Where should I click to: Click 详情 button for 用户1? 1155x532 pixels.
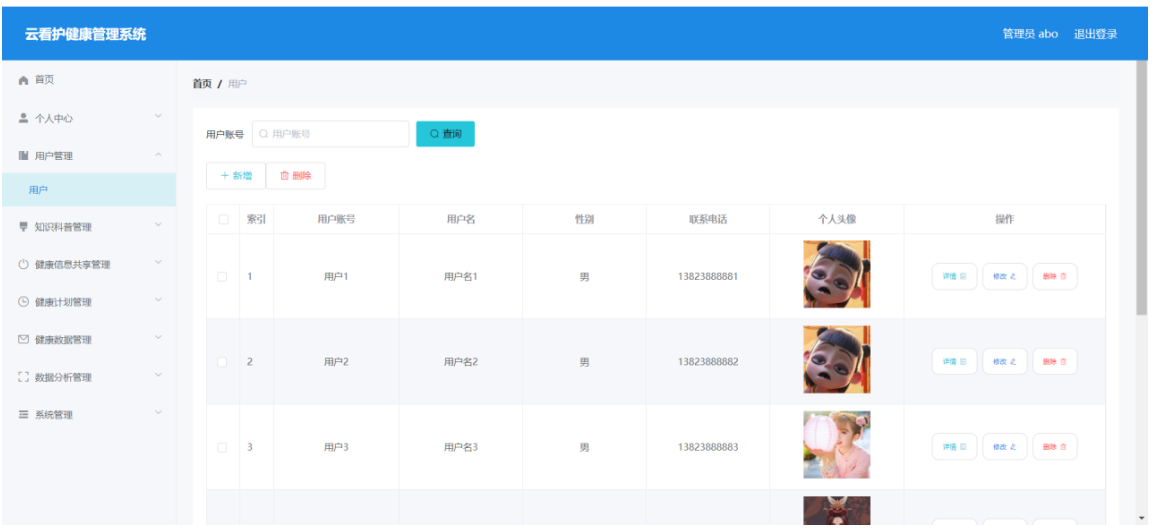[x=954, y=276]
